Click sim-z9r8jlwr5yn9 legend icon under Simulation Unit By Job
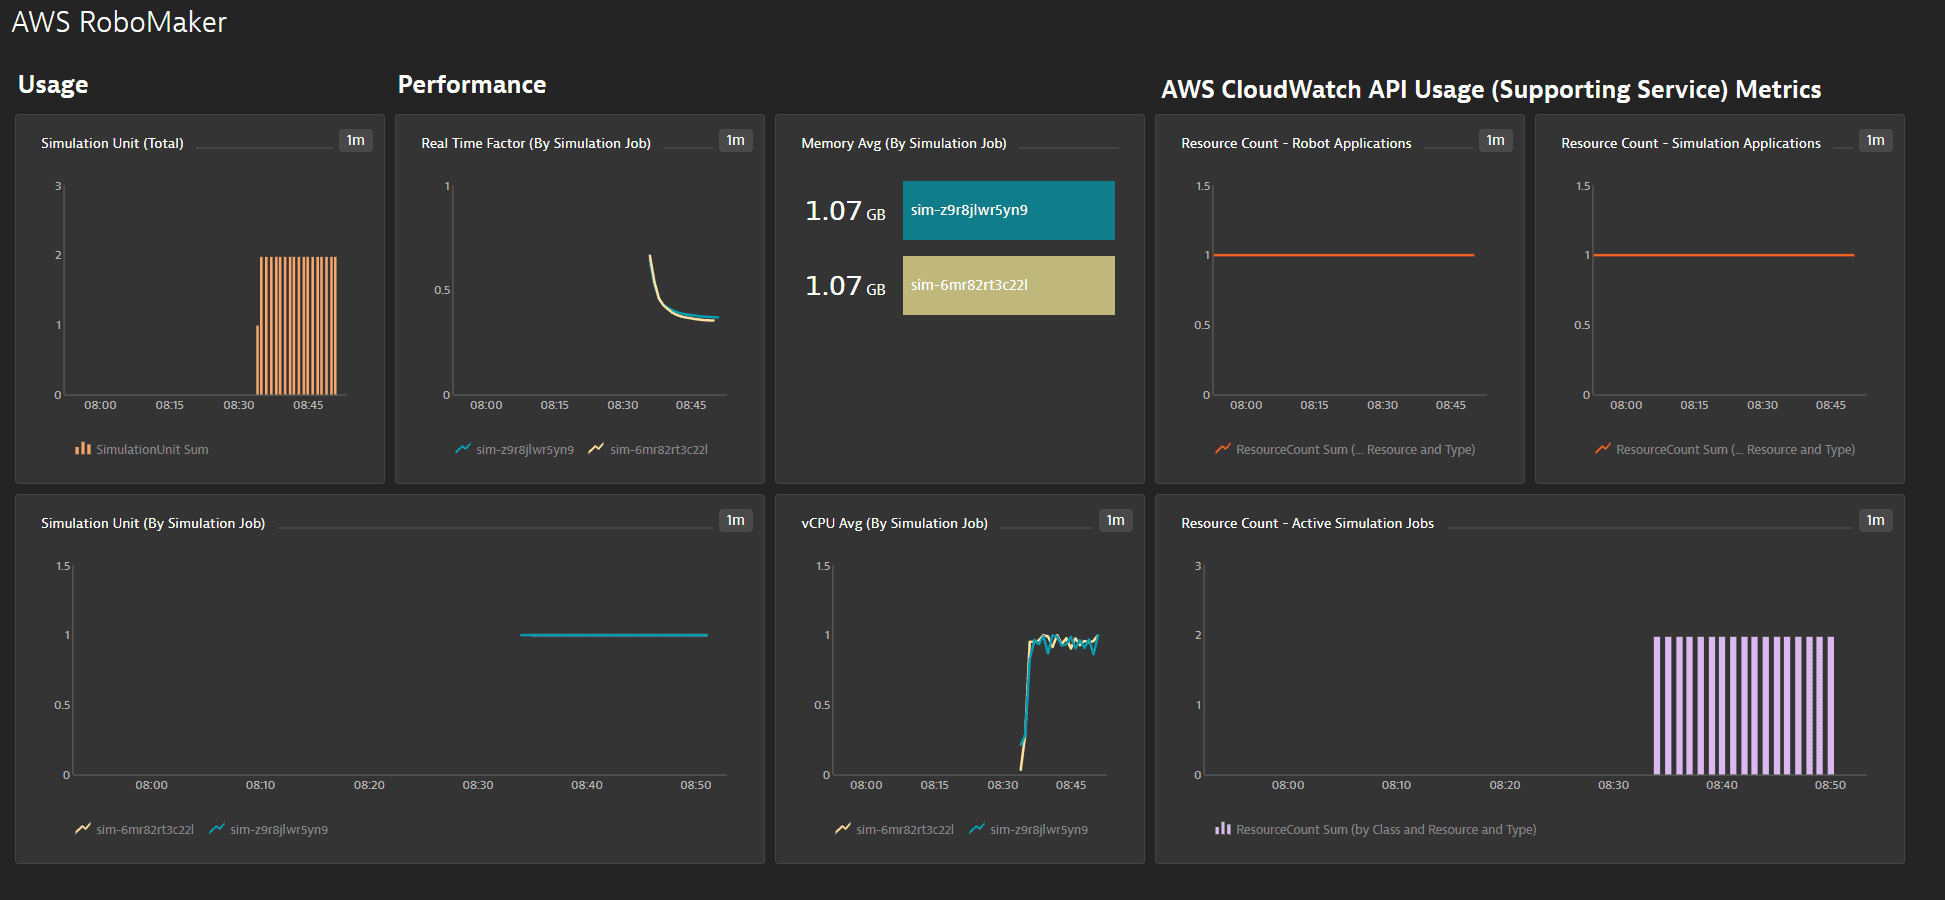This screenshot has width=1945, height=900. 217,829
